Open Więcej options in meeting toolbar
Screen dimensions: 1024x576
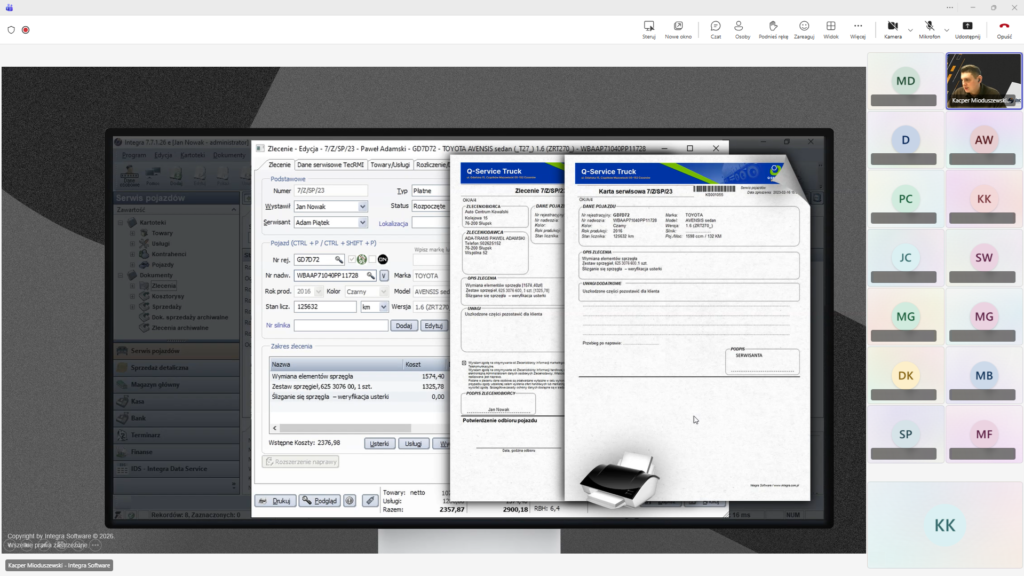858,27
